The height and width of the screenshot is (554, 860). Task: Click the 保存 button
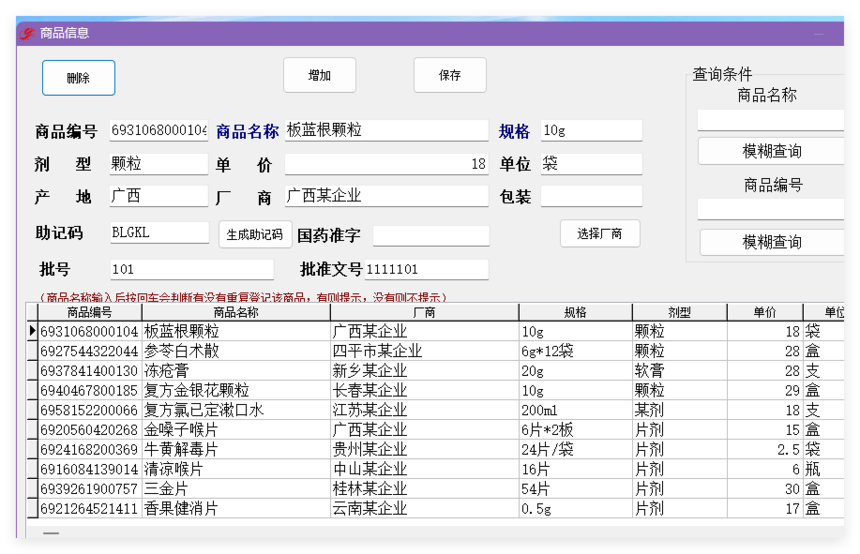coord(450,75)
